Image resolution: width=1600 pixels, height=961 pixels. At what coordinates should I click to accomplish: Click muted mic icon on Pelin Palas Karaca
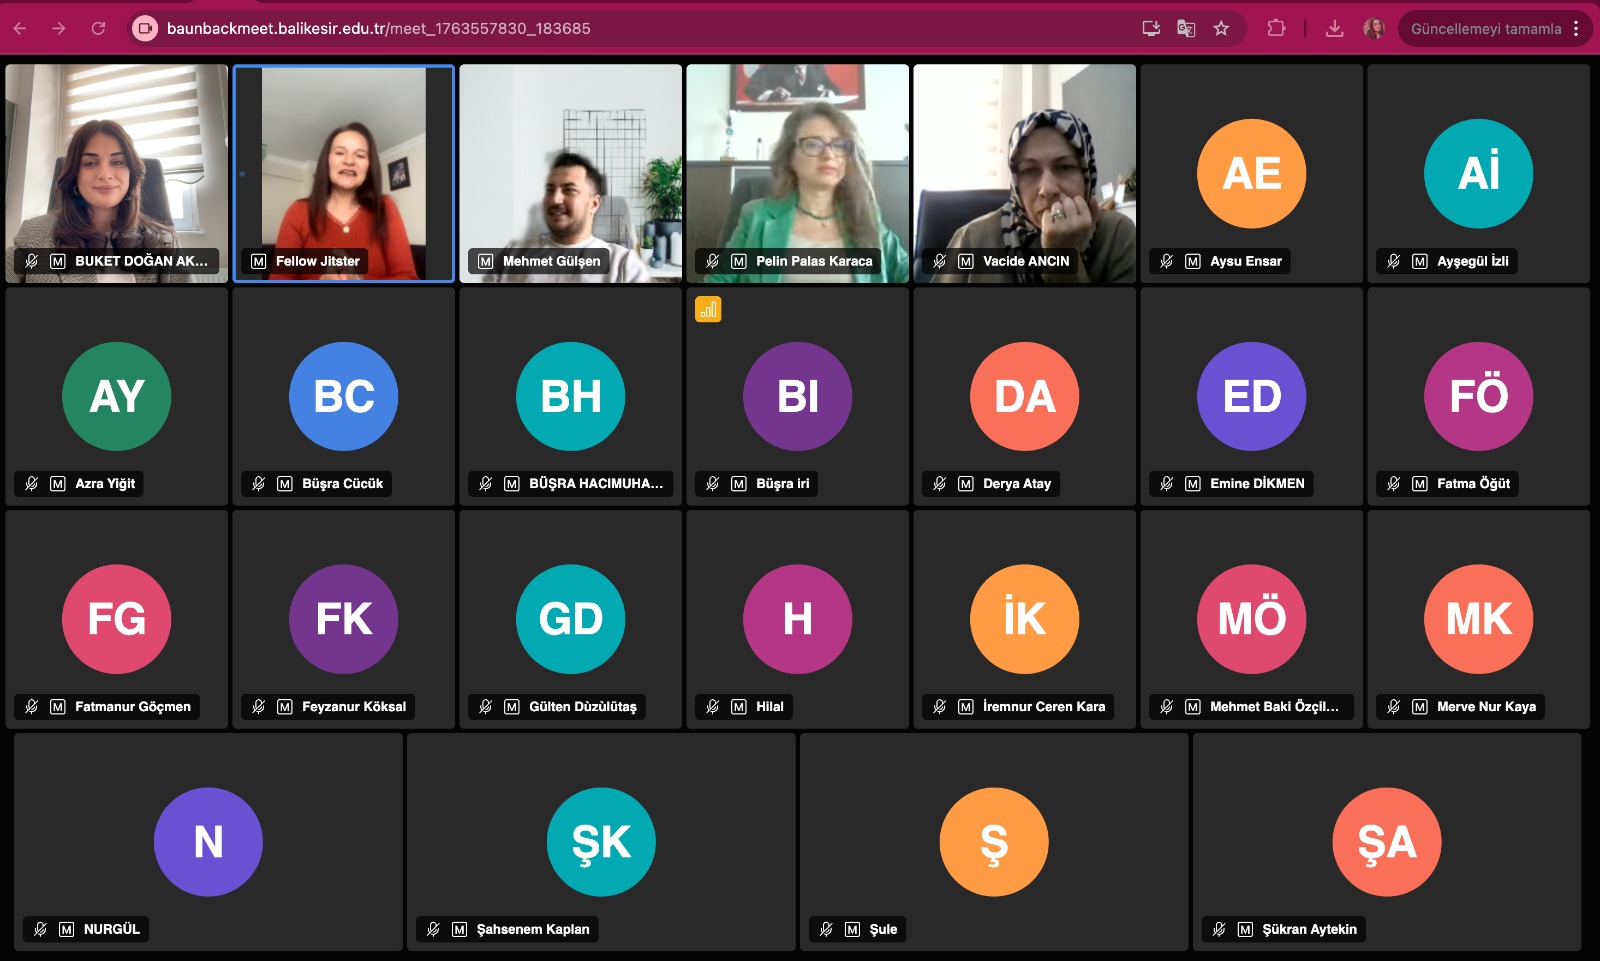pyautogui.click(x=712, y=261)
